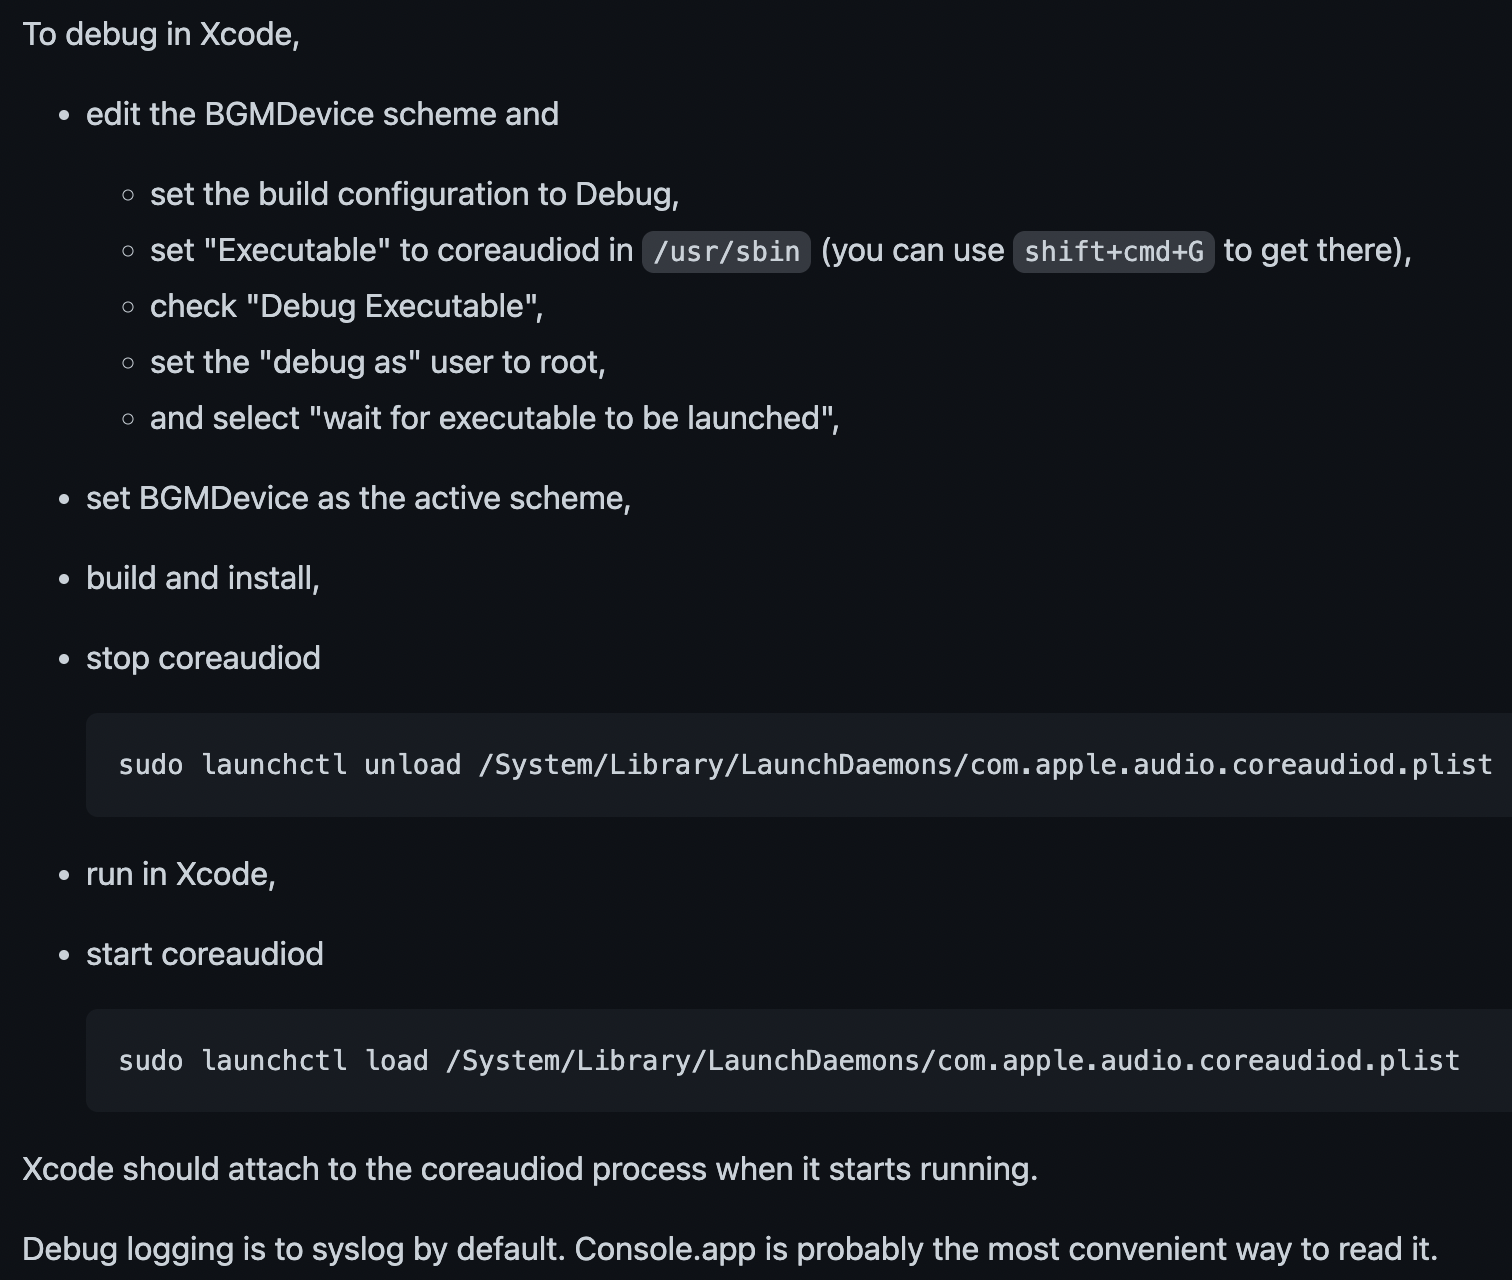The width and height of the screenshot is (1512, 1280).
Task: Click "set the build configuration to Debug," line
Action: (x=414, y=194)
